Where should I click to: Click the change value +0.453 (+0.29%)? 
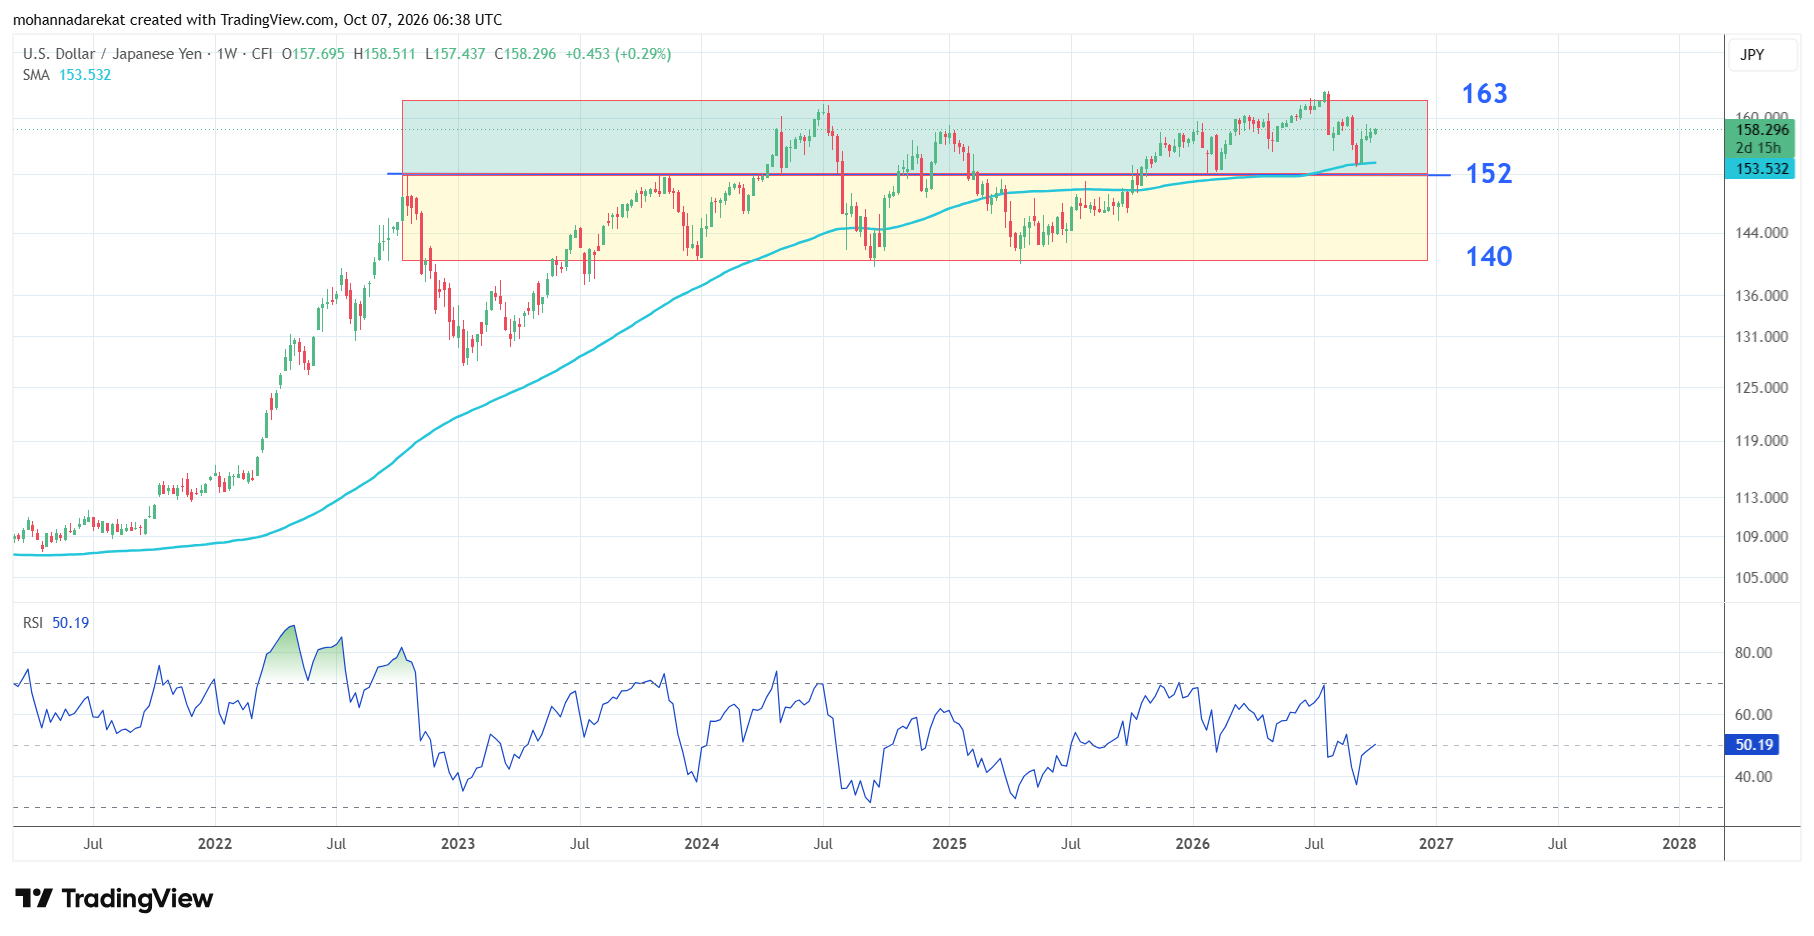tap(618, 54)
